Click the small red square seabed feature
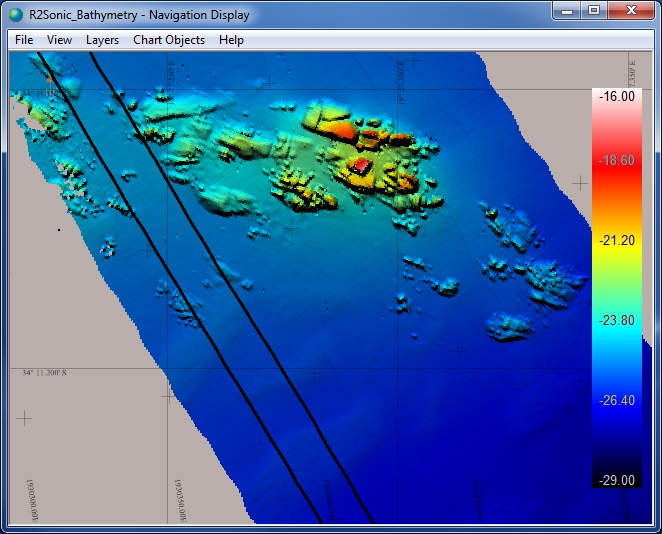The height and width of the screenshot is (534, 662). [x=362, y=164]
